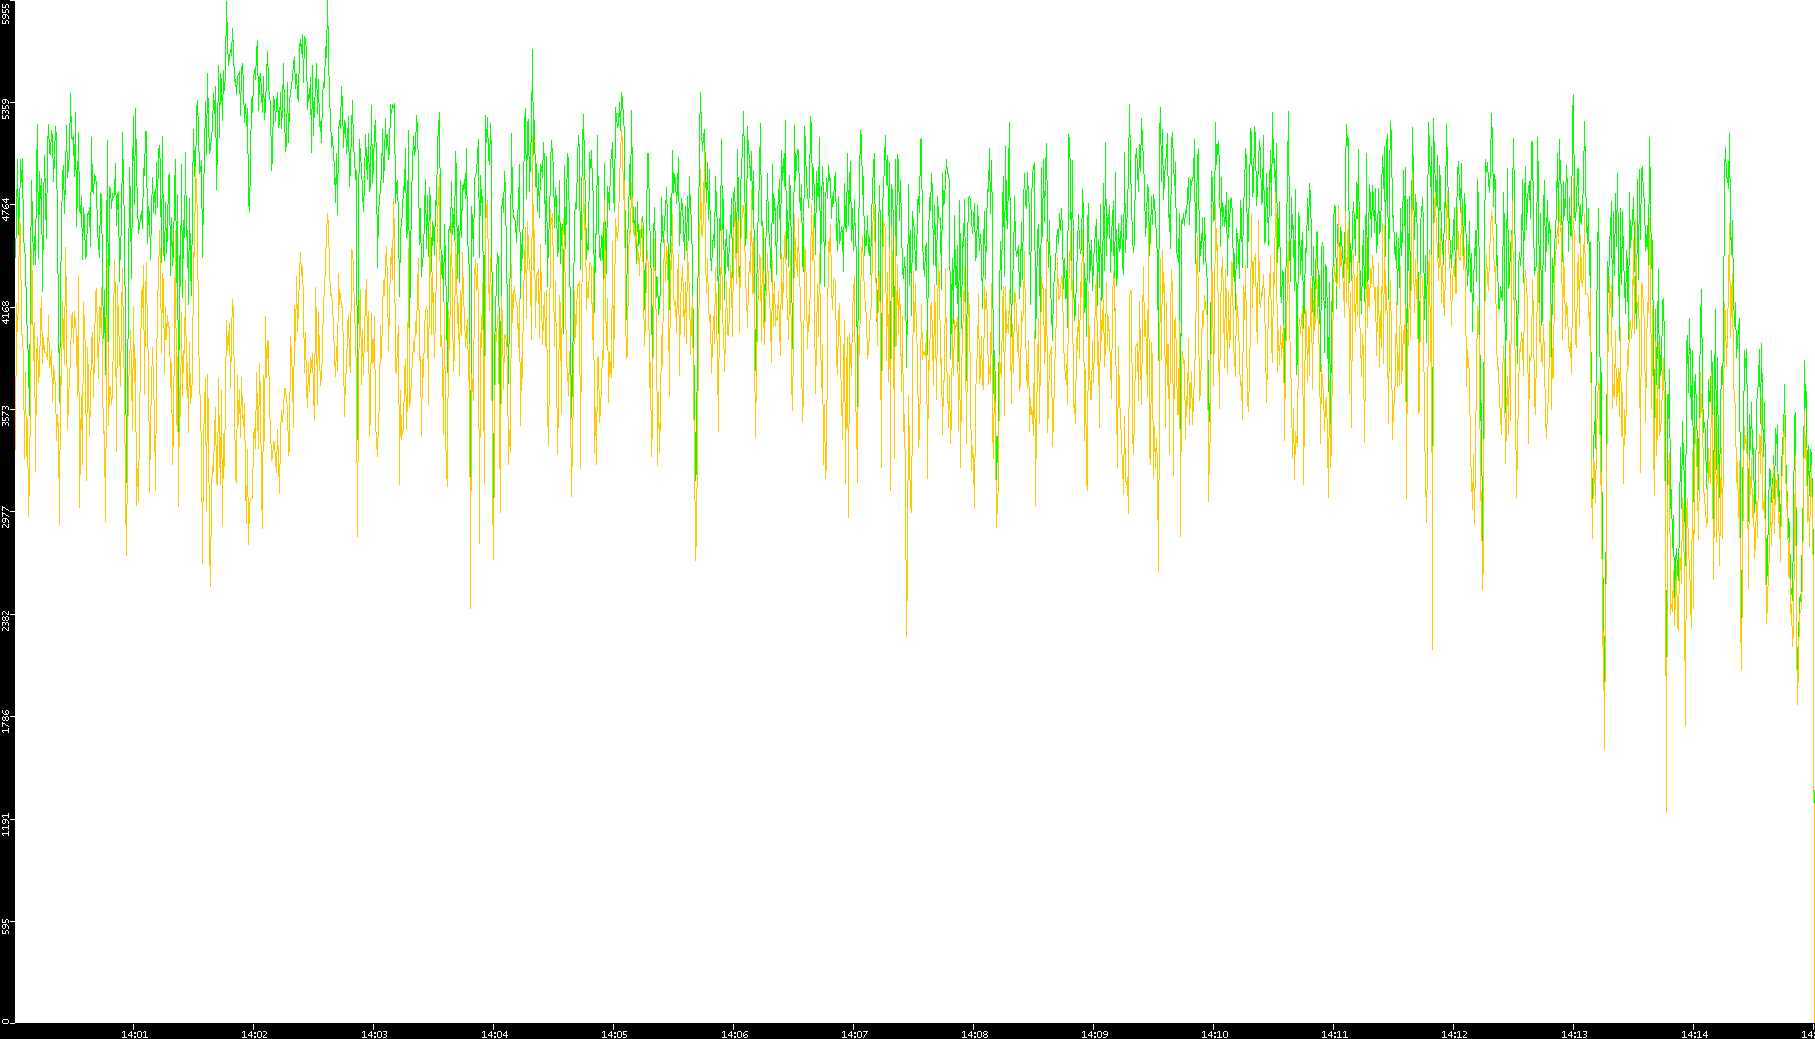Click the 4168 y-axis label
The width and height of the screenshot is (1815, 1039).
pos(7,312)
